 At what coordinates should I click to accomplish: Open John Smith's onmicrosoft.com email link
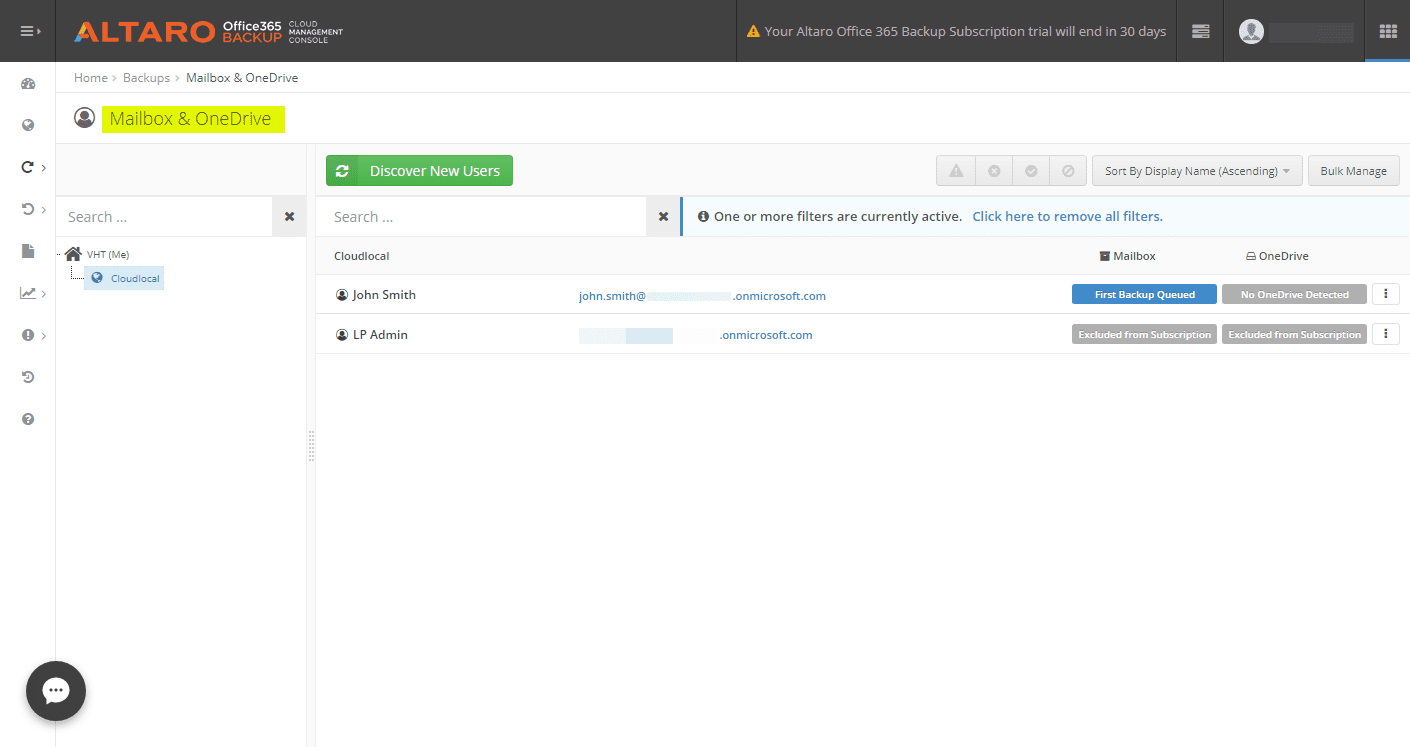[702, 296]
